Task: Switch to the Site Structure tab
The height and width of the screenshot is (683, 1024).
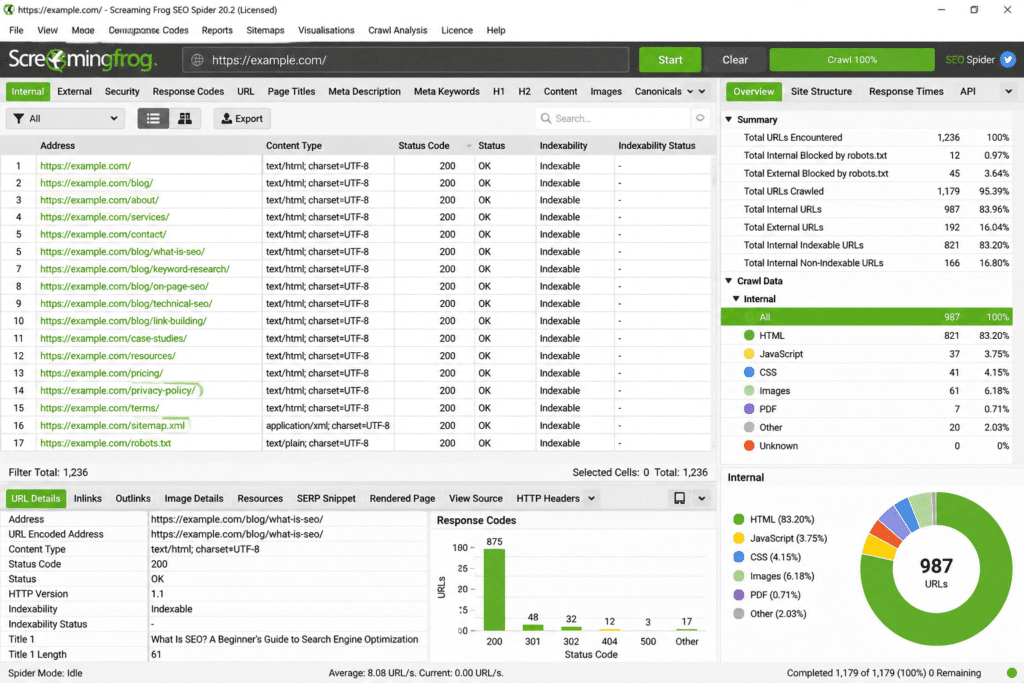Action: pos(821,91)
